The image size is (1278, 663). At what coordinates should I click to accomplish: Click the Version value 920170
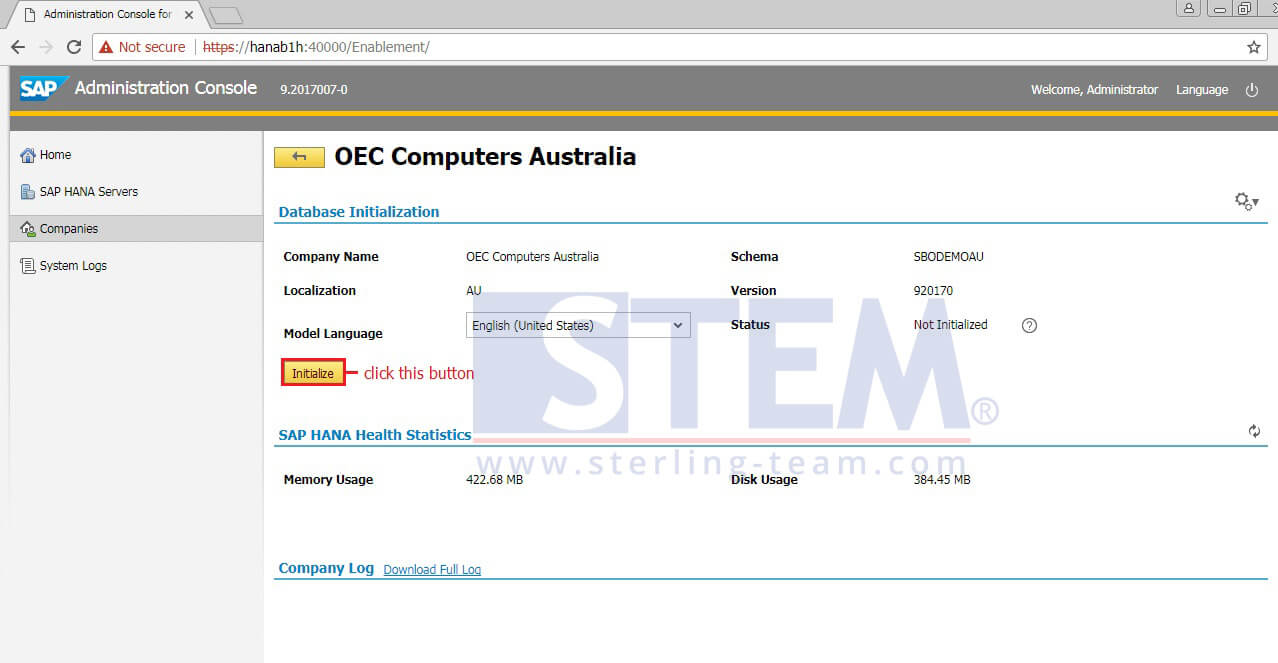pos(933,291)
